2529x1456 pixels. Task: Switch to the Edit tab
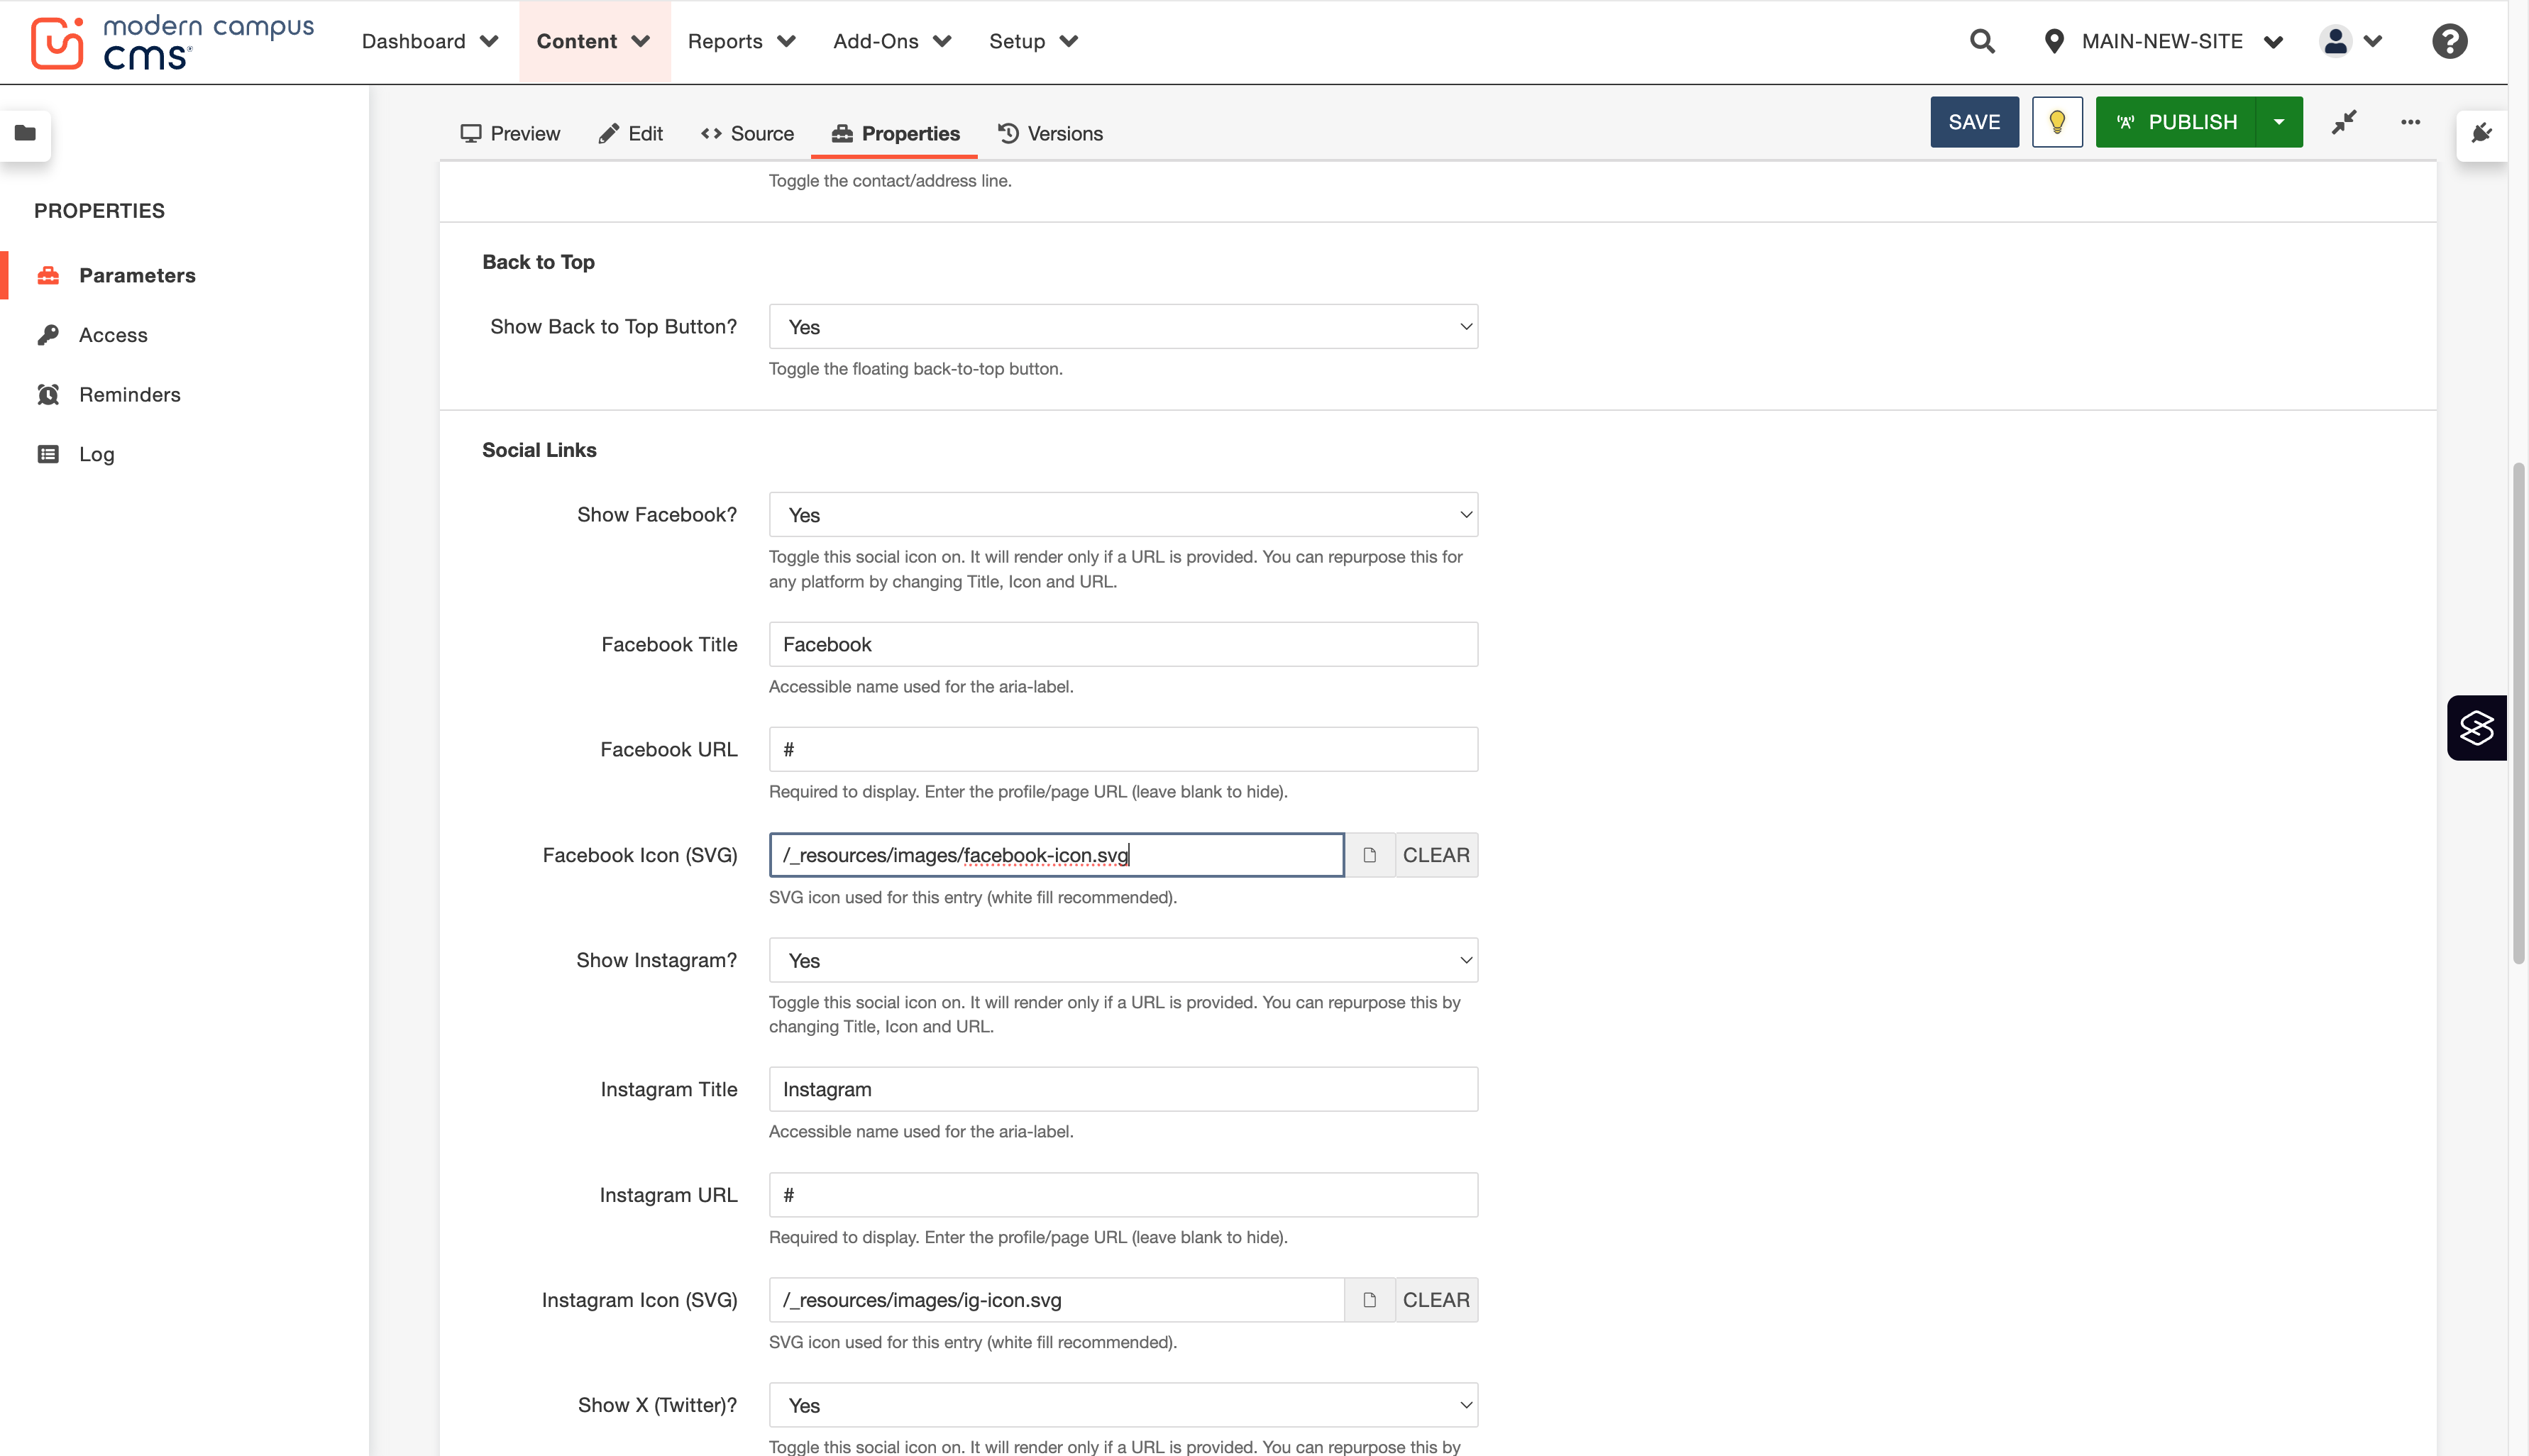(x=630, y=133)
